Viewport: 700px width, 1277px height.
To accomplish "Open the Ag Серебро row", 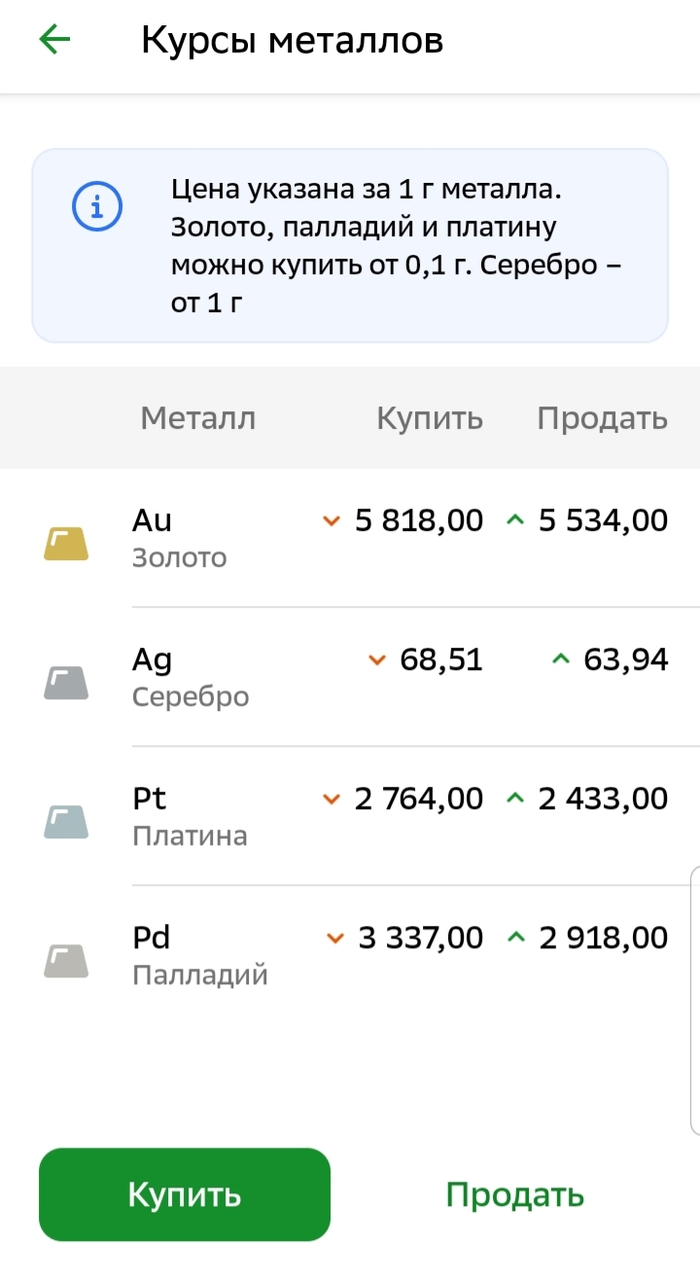I will [190, 677].
